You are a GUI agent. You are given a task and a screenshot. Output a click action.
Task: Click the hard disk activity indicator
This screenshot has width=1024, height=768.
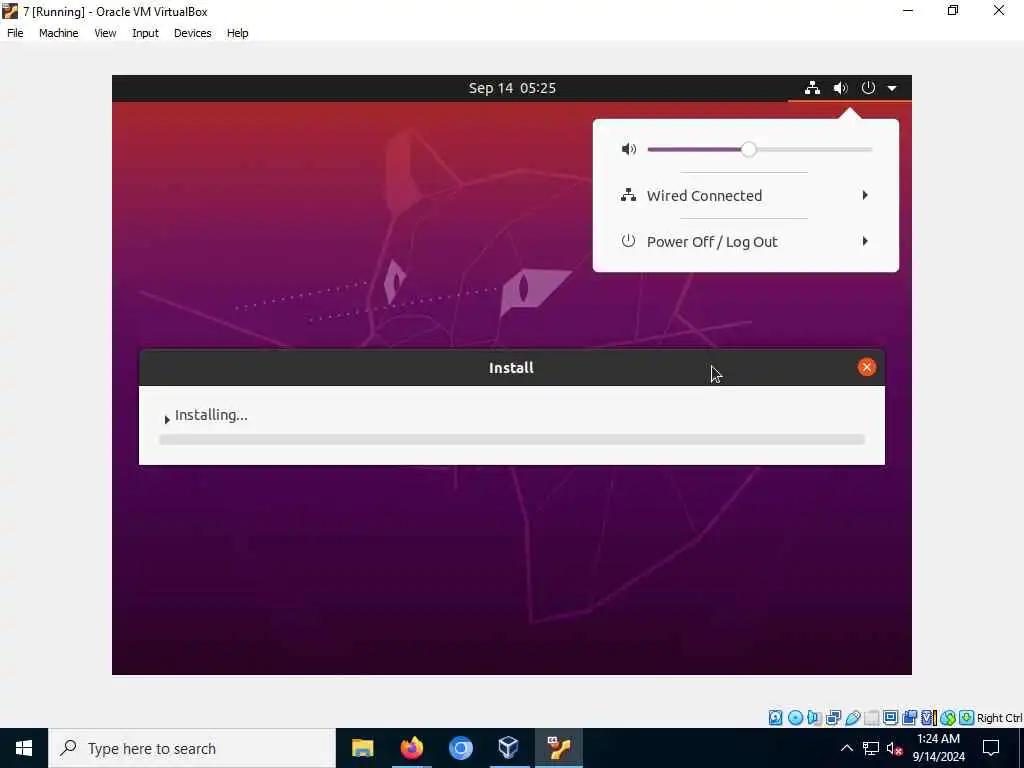pyautogui.click(x=775, y=718)
